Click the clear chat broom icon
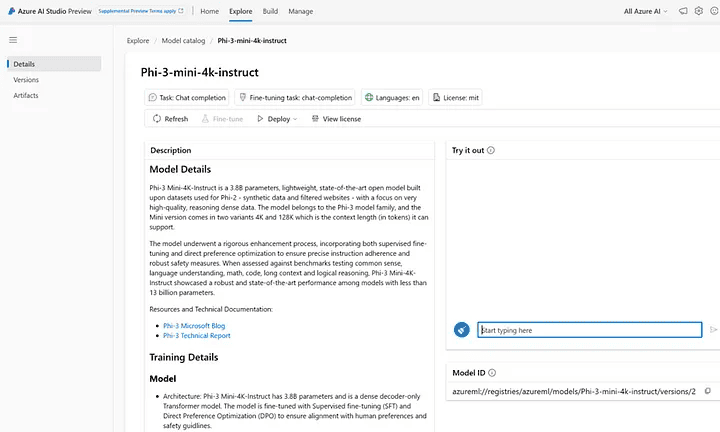The image size is (720, 432). coord(461,330)
